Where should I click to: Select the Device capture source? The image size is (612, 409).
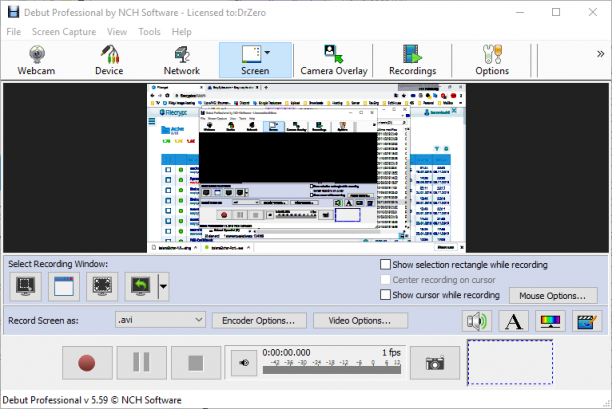[109, 60]
